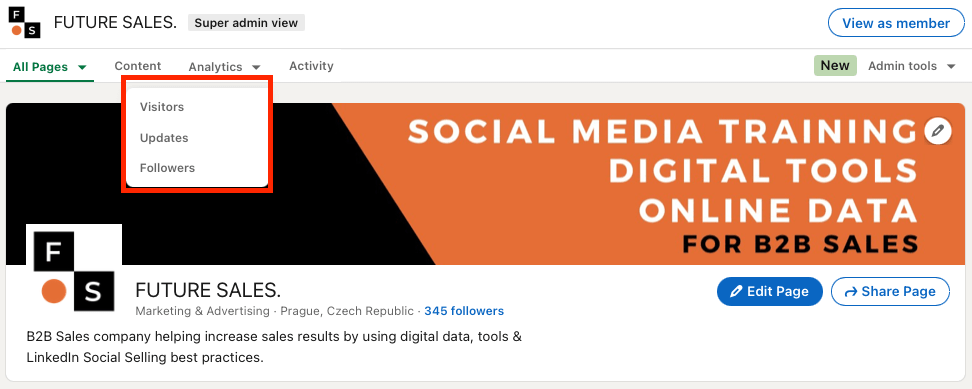This screenshot has width=972, height=389.
Task: Select Followers from Analytics menu
Action: (x=167, y=168)
